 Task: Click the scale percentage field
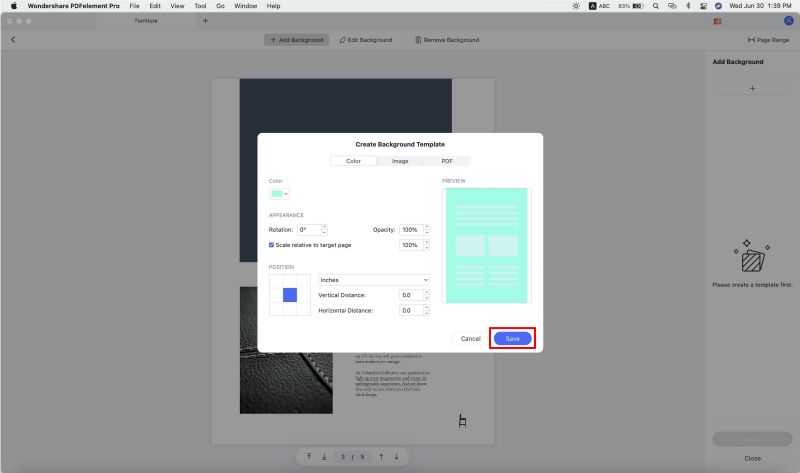411,245
